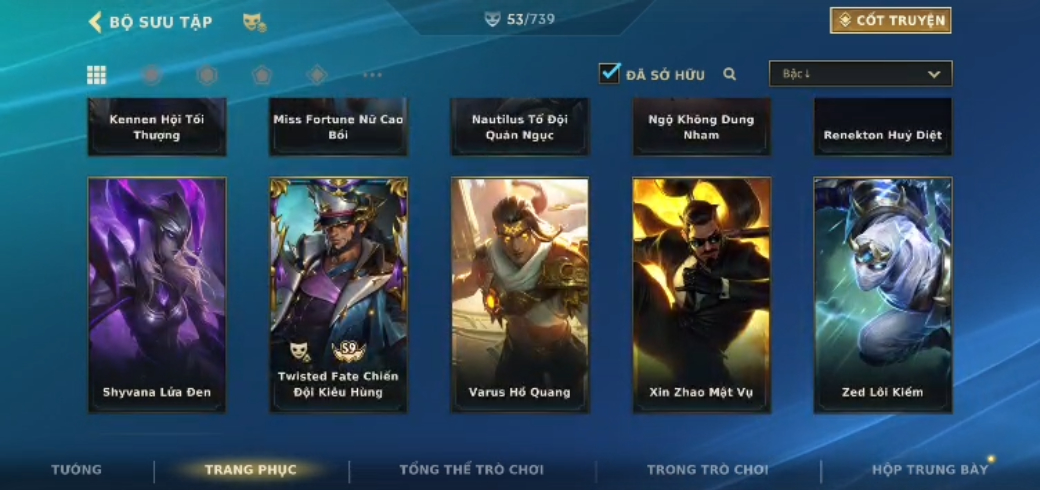Select the hexagon rarity filter icon
This screenshot has height=490, width=1040.
pyautogui.click(x=207, y=75)
